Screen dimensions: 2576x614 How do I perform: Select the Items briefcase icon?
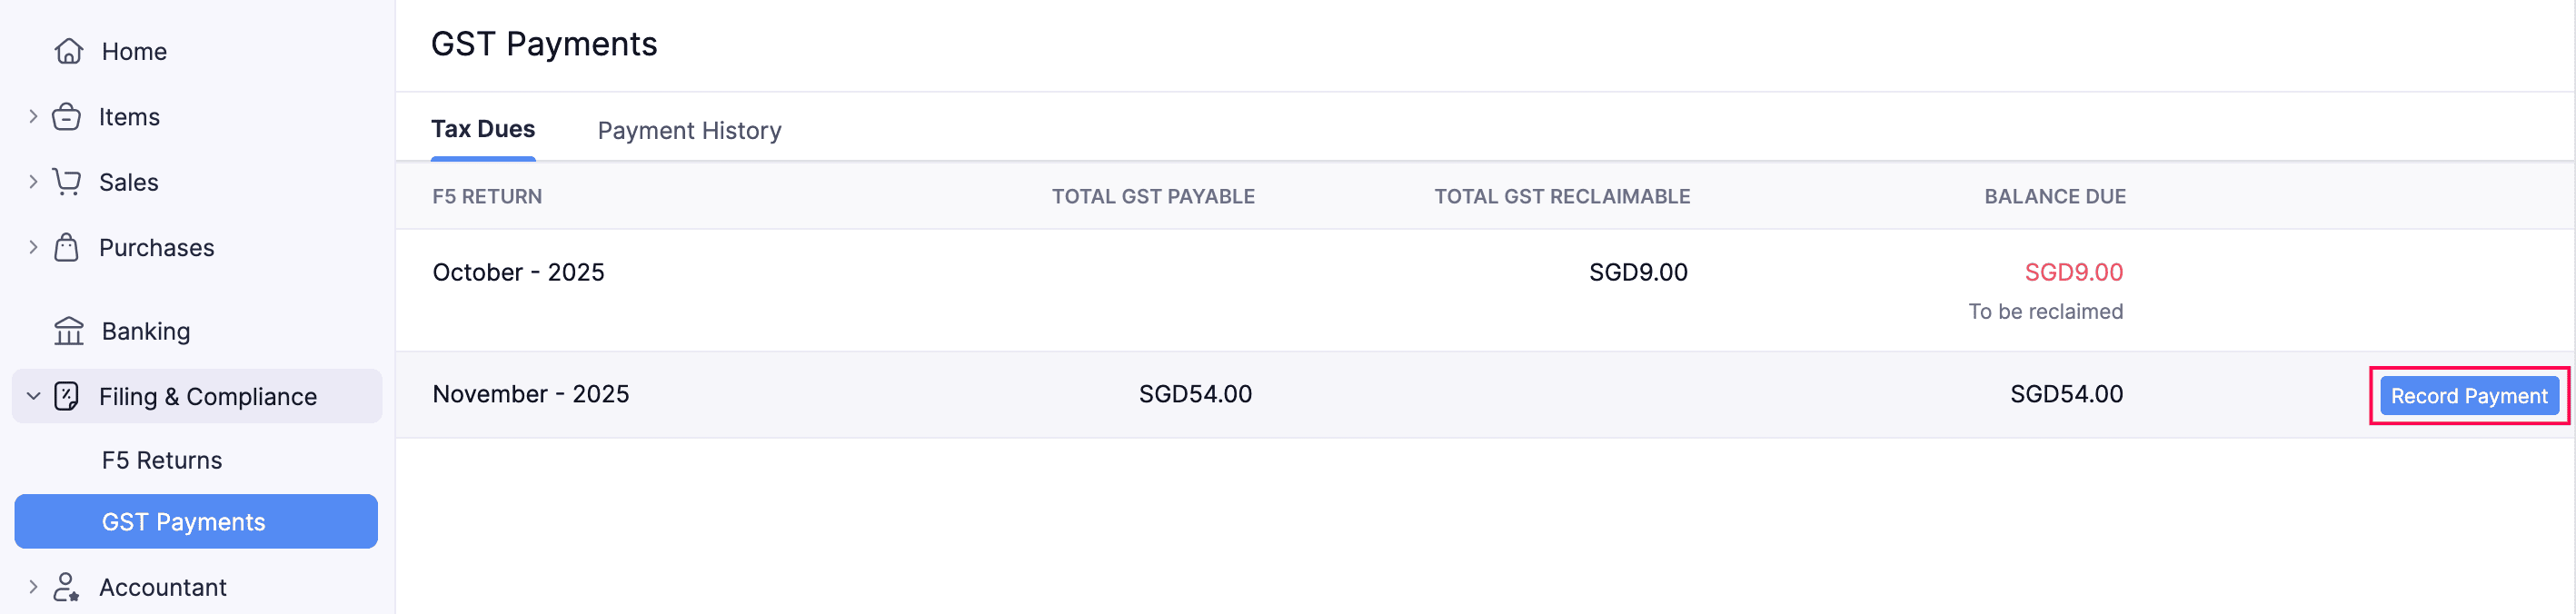click(x=67, y=116)
